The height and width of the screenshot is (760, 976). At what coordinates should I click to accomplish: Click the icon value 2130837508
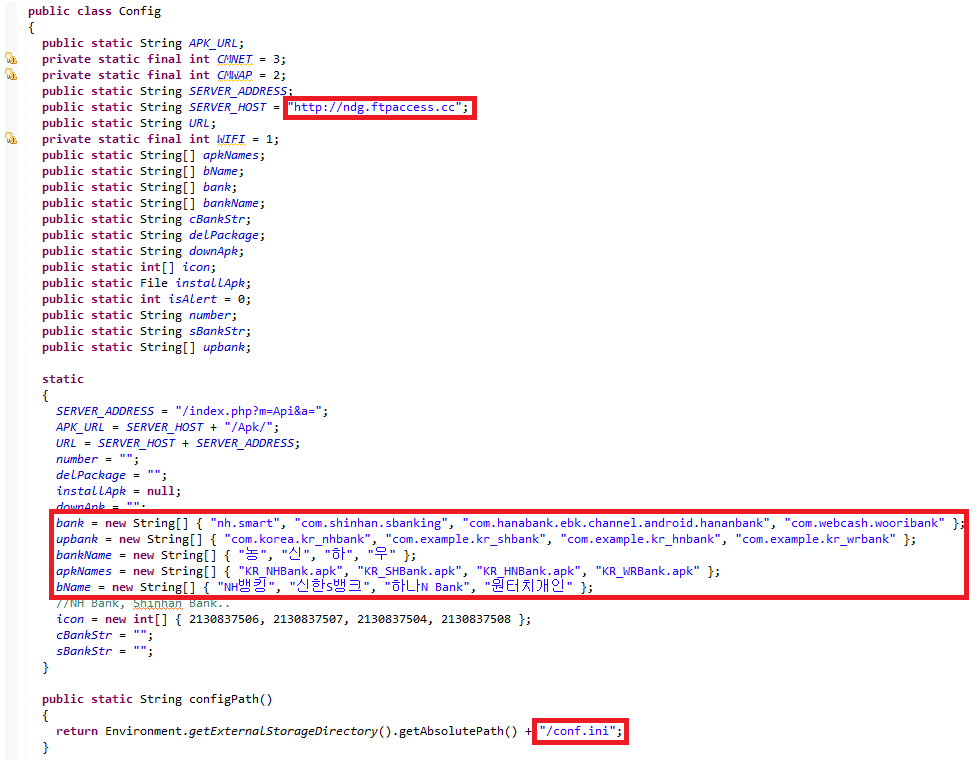click(476, 619)
